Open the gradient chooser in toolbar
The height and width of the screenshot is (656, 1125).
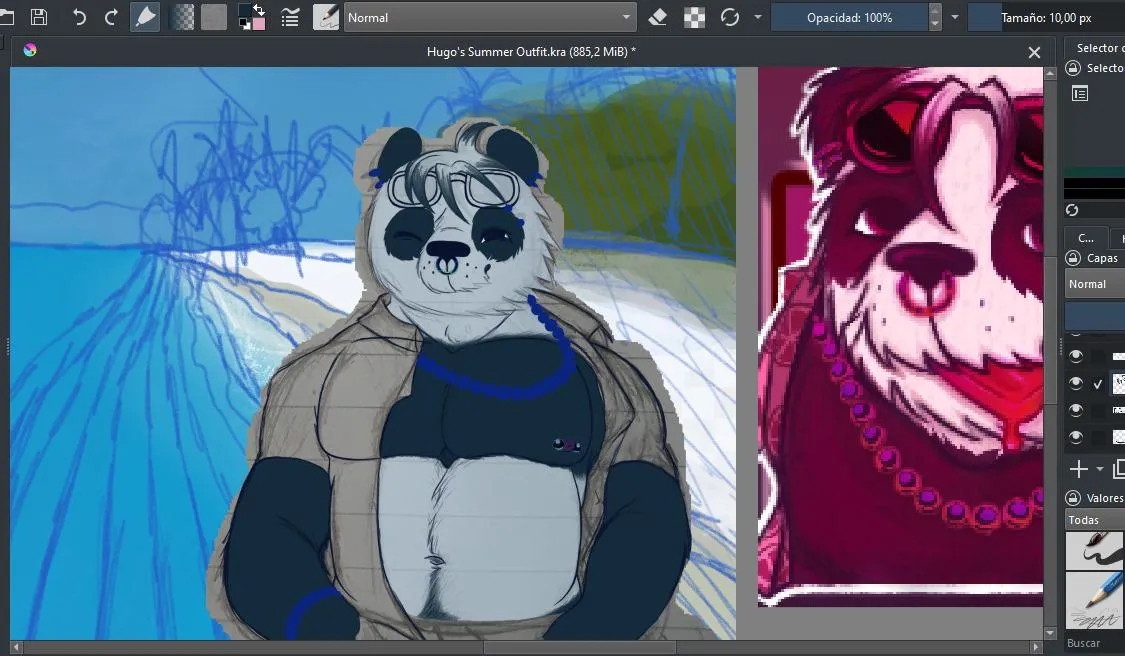tap(182, 17)
